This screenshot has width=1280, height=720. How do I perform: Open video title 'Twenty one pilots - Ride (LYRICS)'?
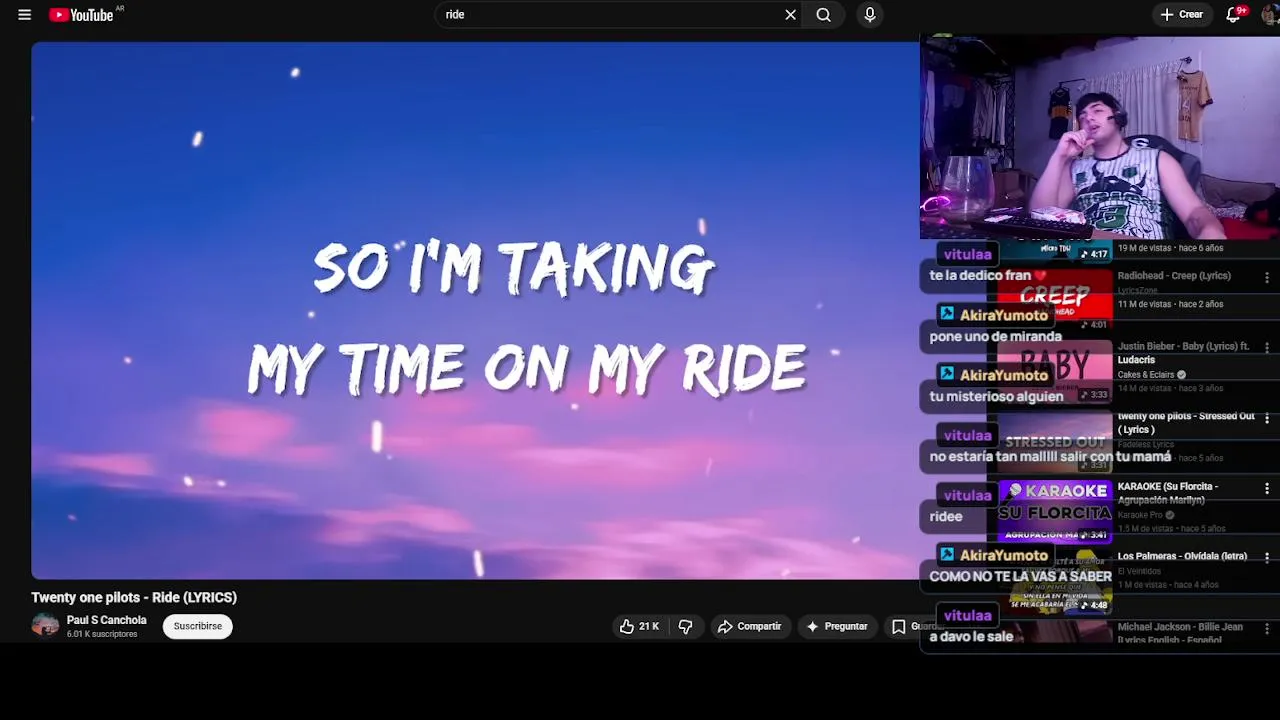pyautogui.click(x=134, y=597)
